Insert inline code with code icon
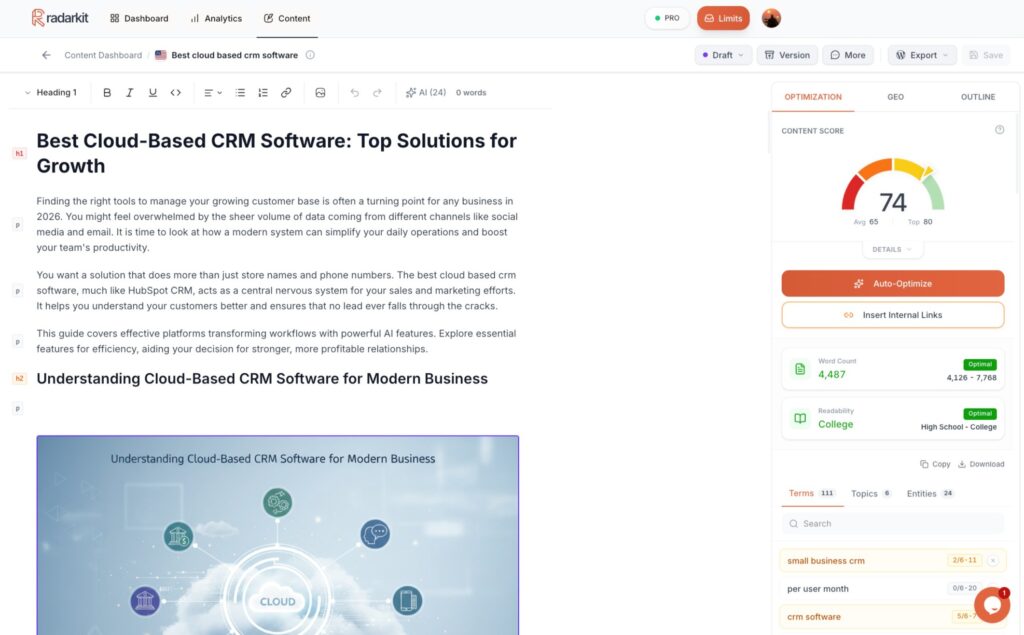Viewport: 1024px width, 635px height. 176,93
